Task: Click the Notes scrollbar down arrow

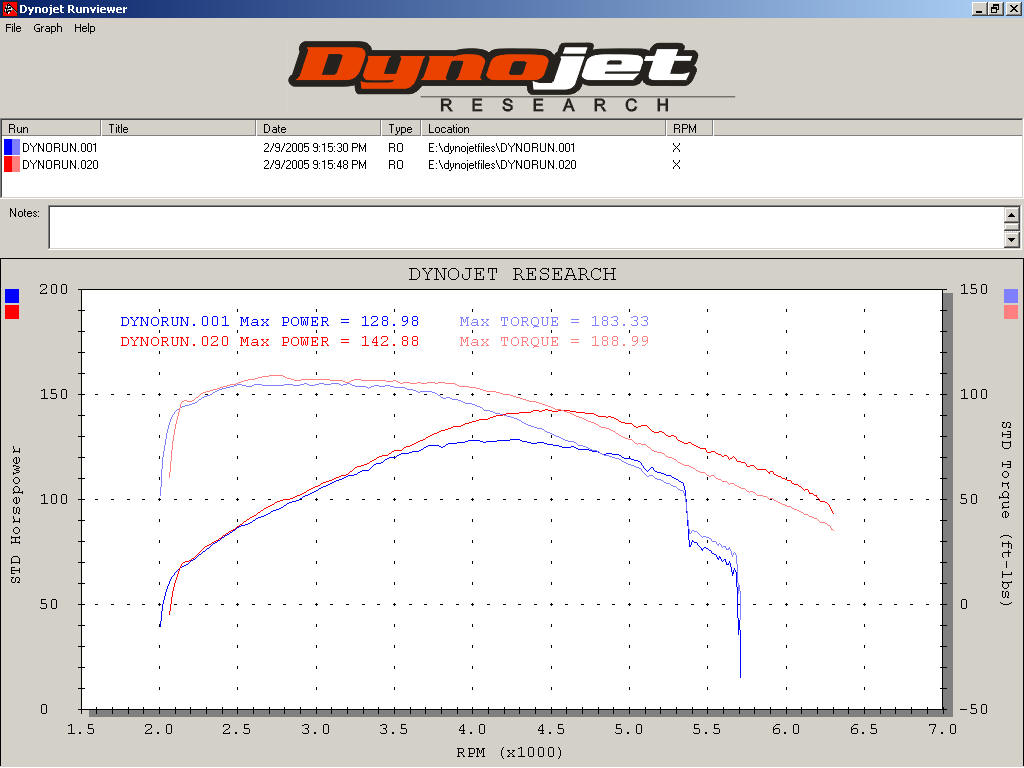Action: pos(1012,240)
